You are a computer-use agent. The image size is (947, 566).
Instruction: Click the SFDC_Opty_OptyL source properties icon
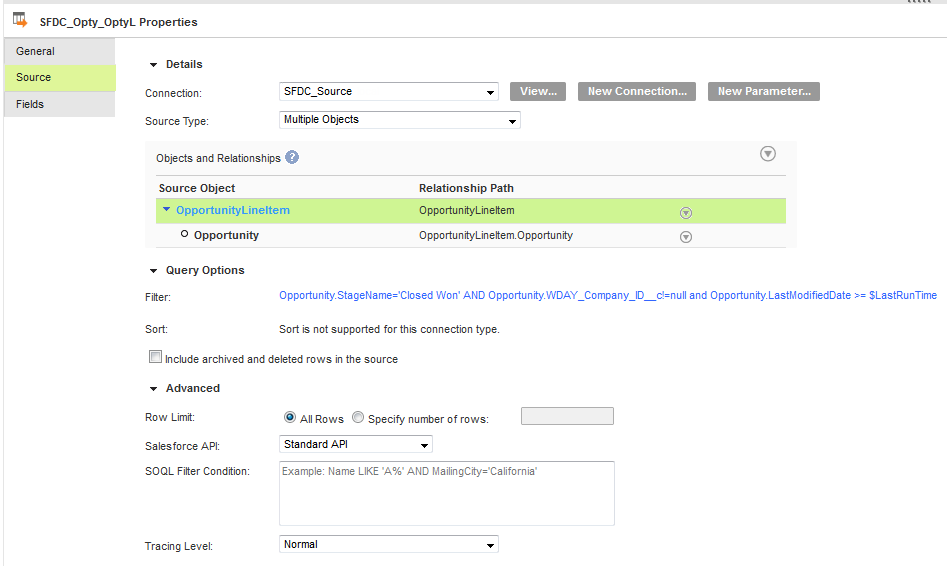click(x=20, y=20)
